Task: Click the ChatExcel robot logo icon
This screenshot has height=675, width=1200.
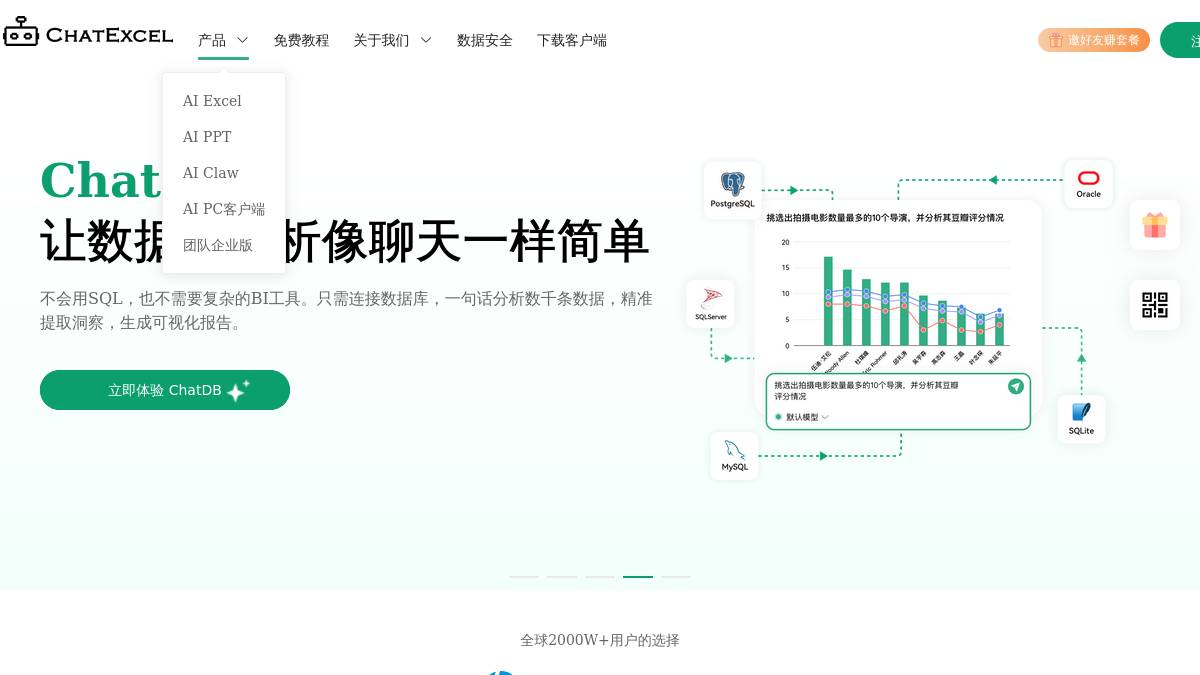Action: (21, 33)
